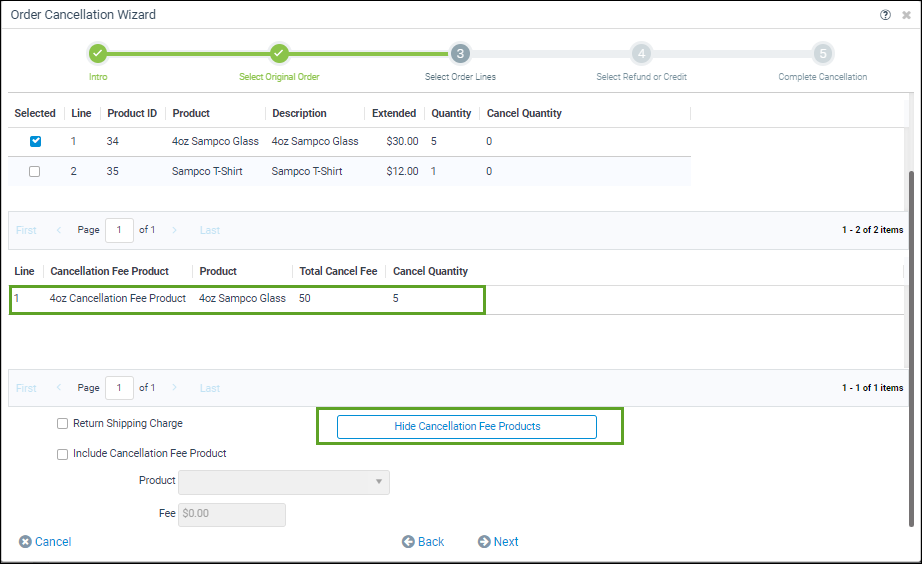Click previous page arrow in fee products pager
Viewport: 922px width, 564px height.
[x=59, y=387]
